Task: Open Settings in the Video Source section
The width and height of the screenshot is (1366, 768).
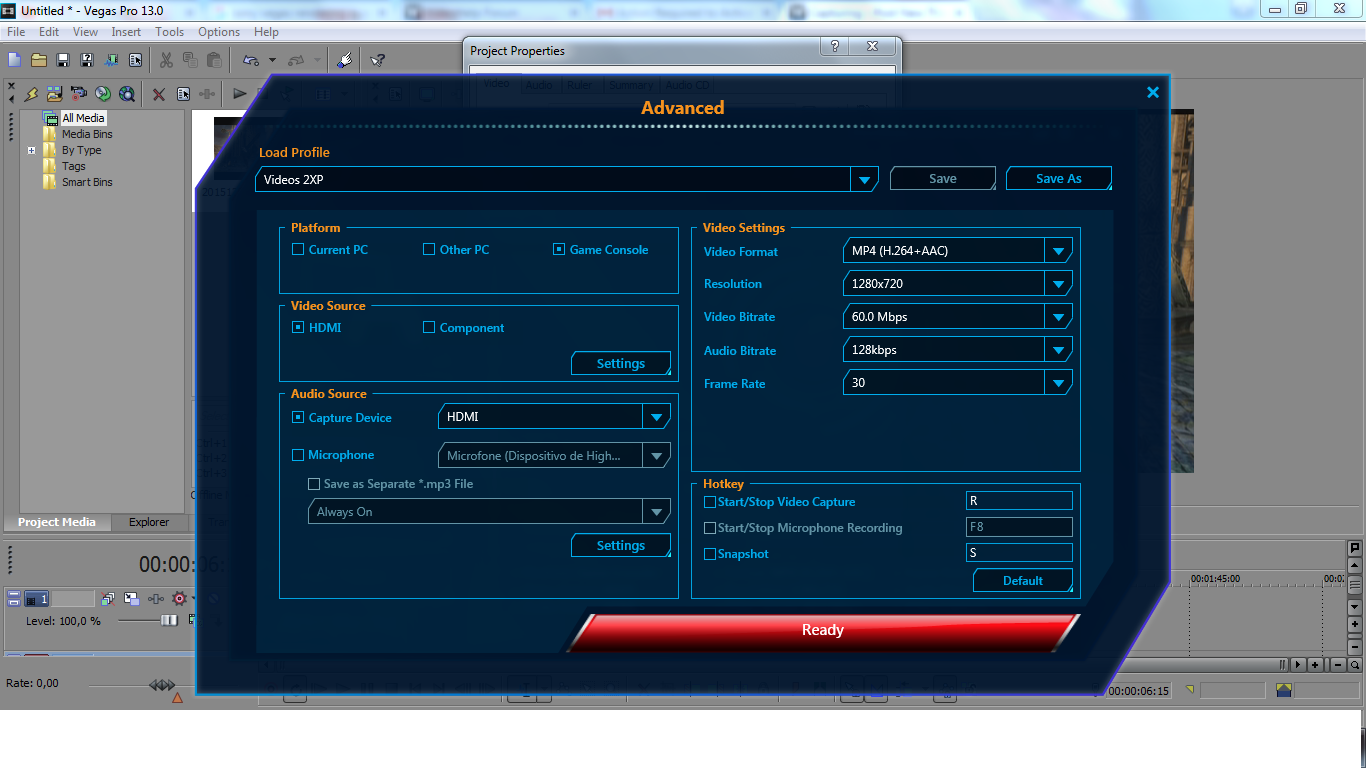Action: 621,364
